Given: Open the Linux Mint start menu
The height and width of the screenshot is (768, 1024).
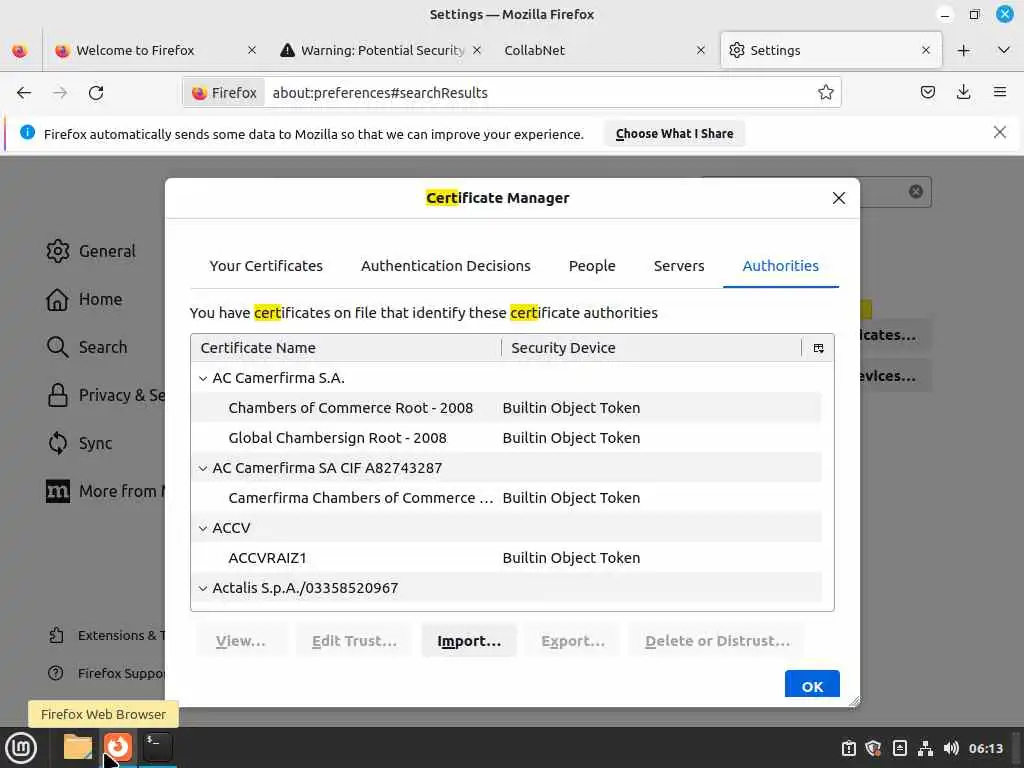Looking at the screenshot, I should click(21, 748).
